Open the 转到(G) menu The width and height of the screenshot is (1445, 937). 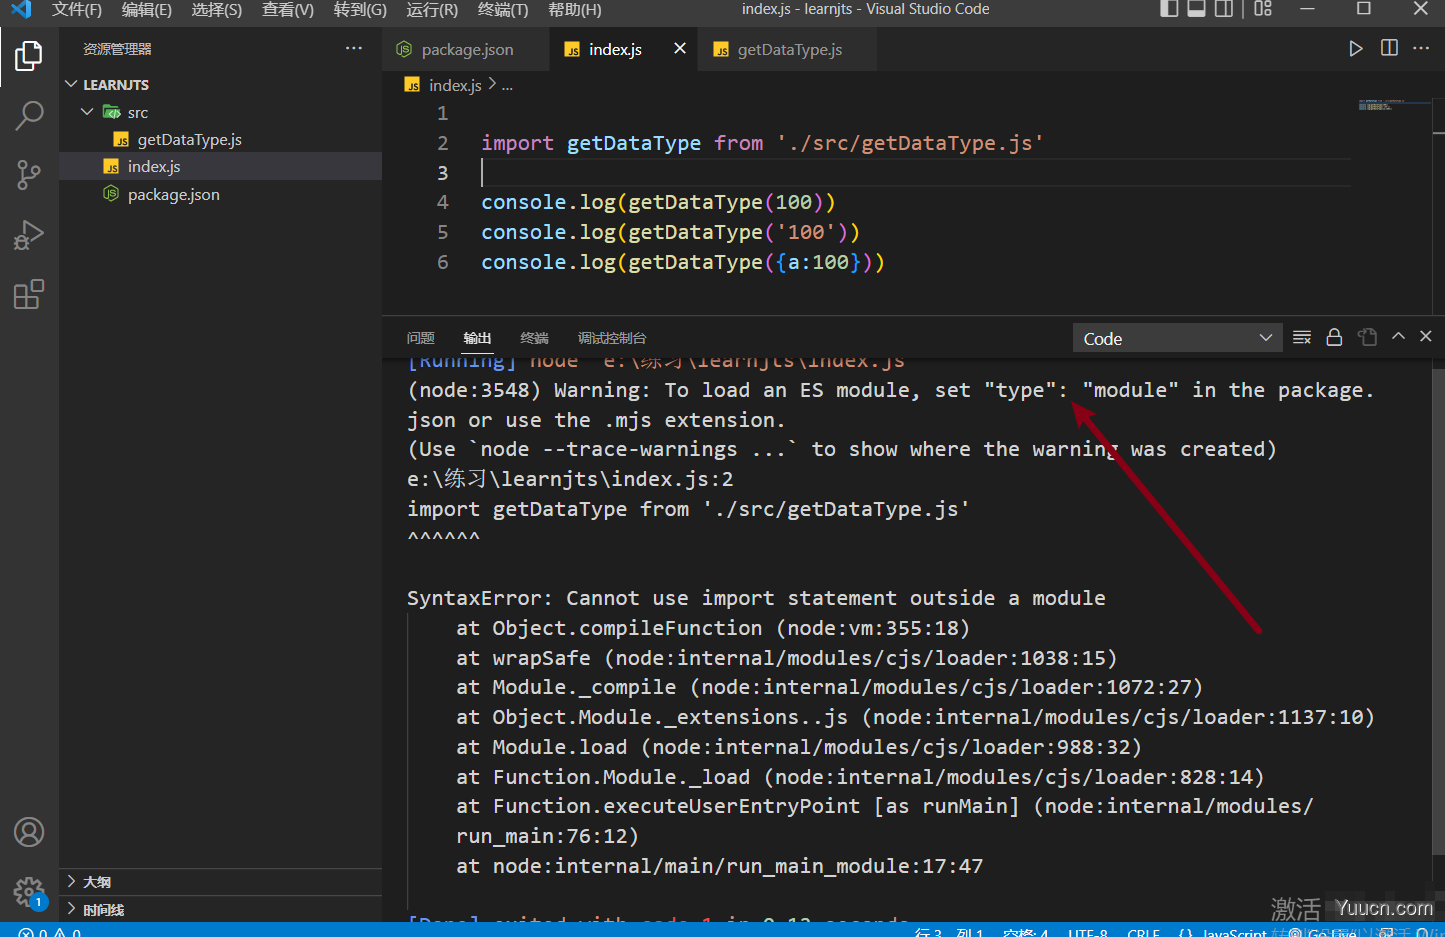point(360,9)
